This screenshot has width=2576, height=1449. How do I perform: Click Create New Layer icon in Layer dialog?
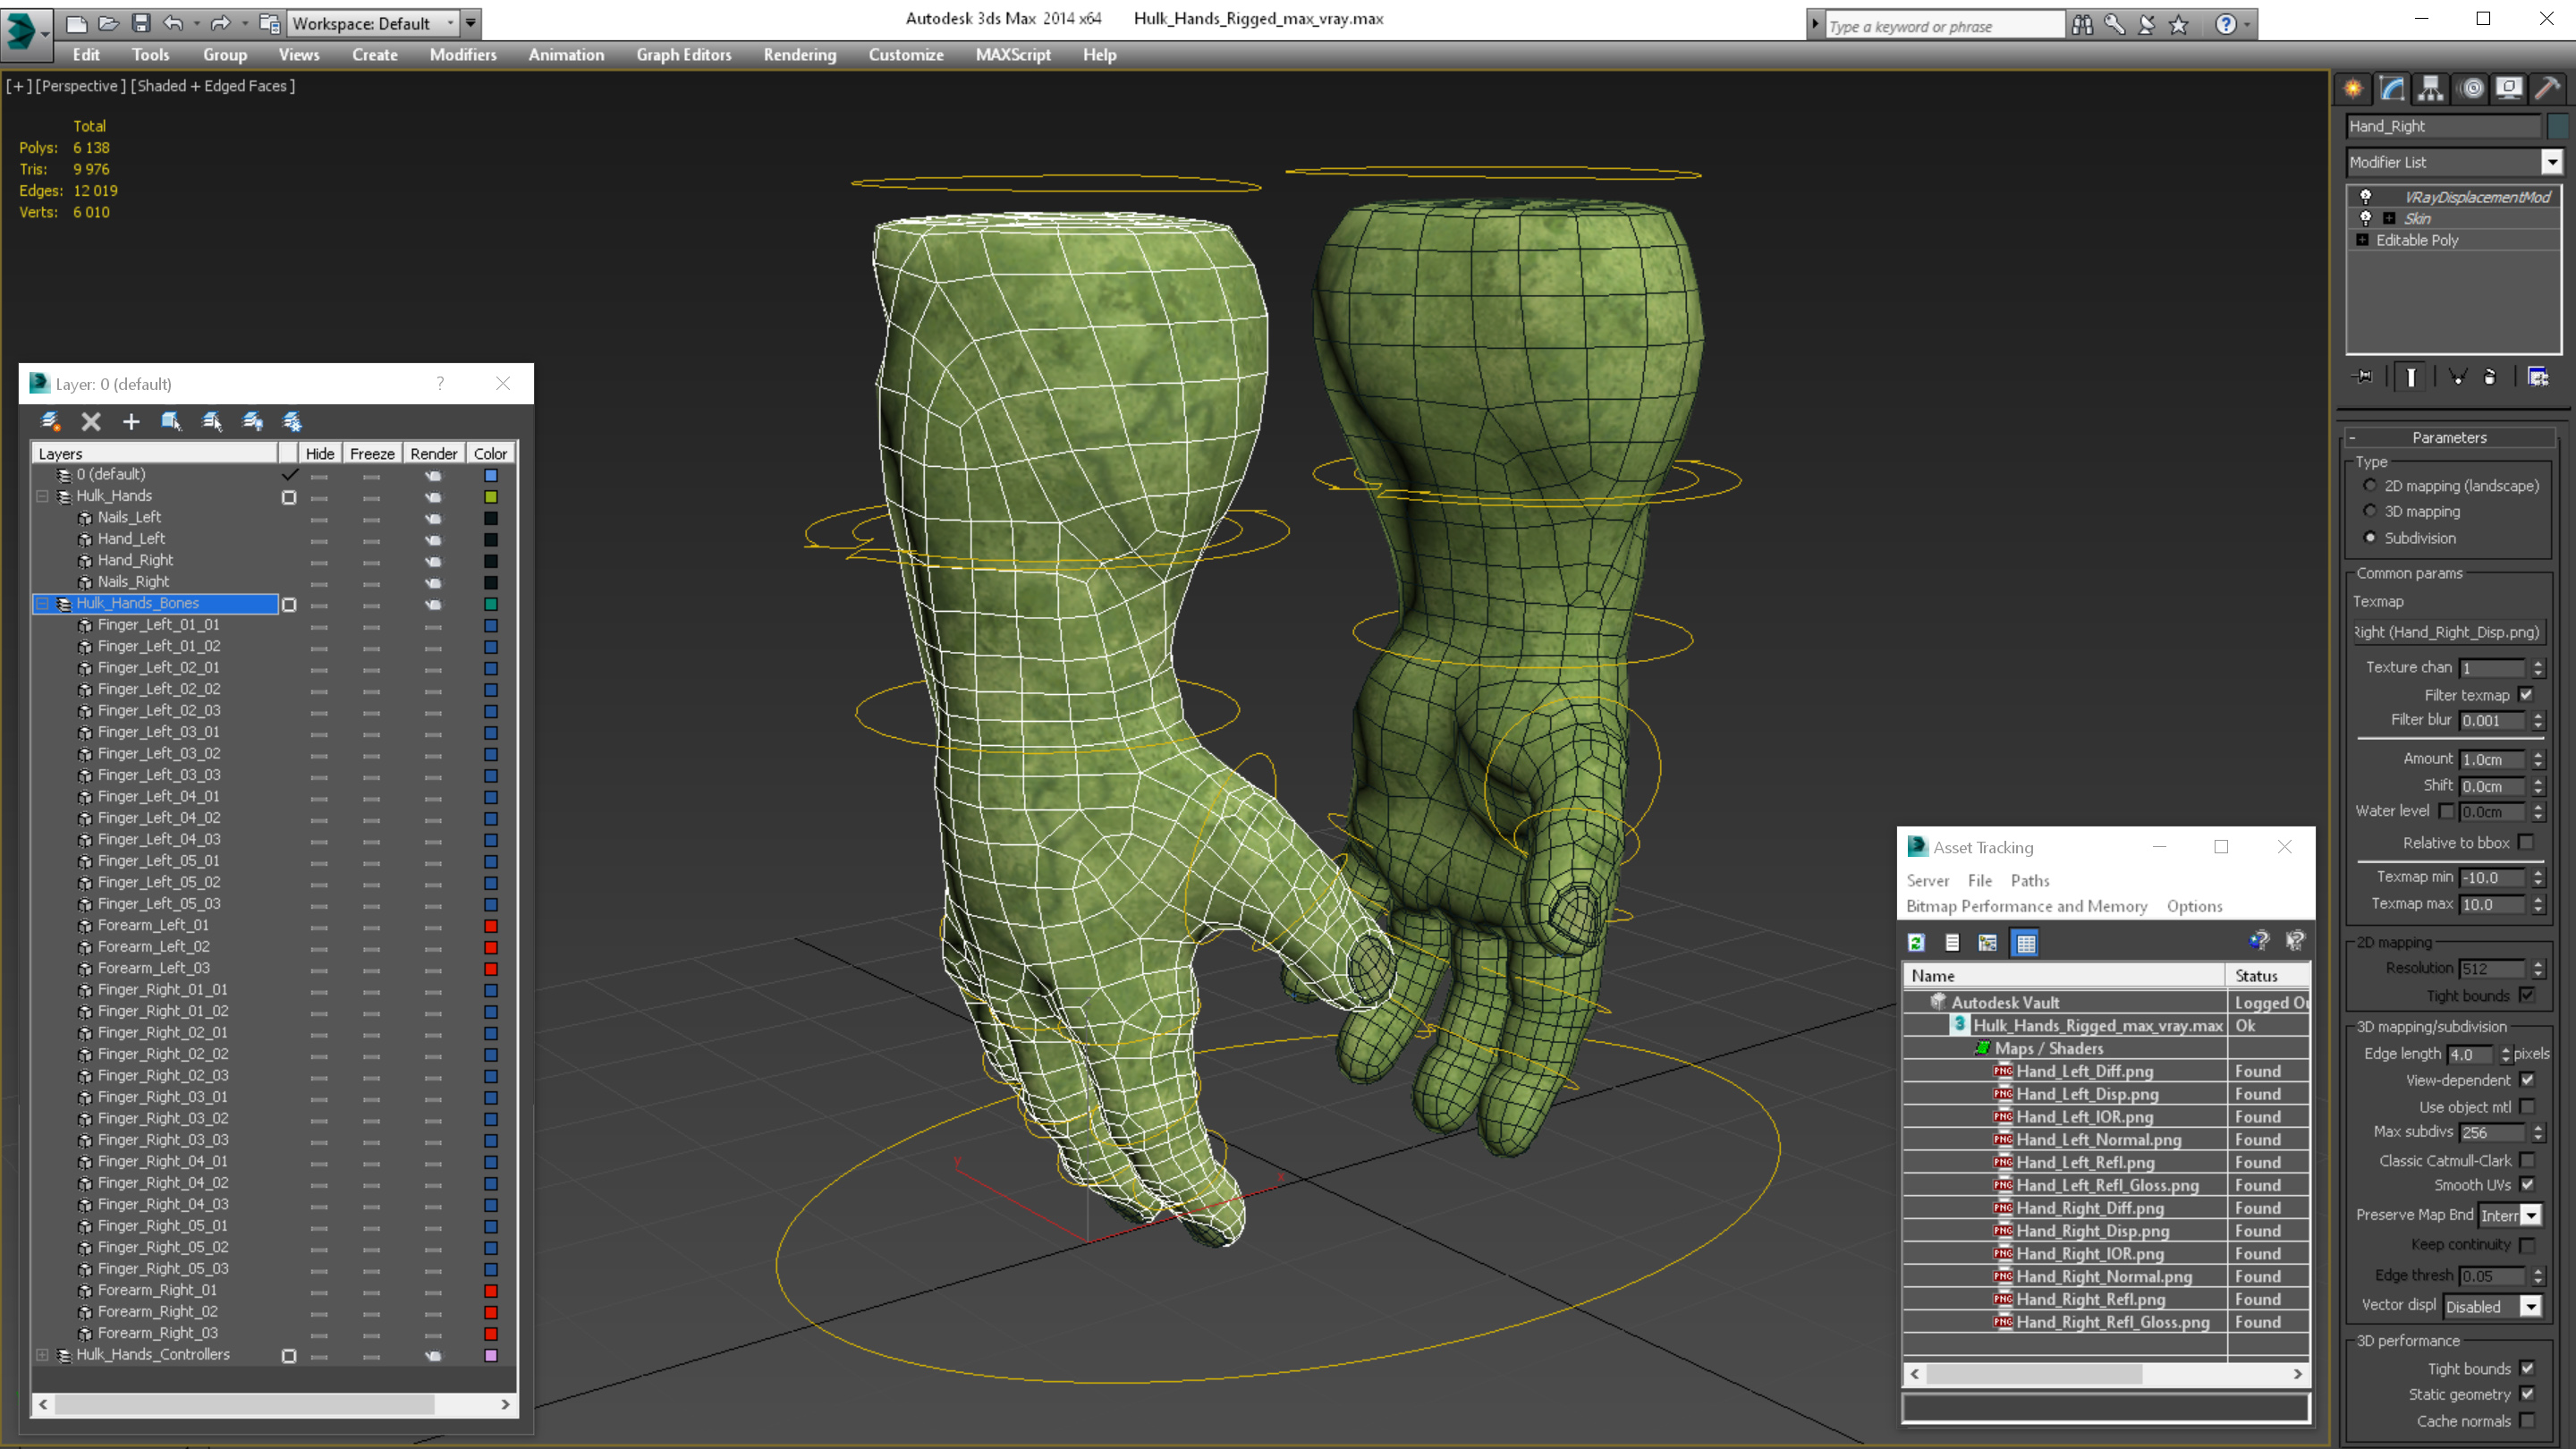pos(50,421)
